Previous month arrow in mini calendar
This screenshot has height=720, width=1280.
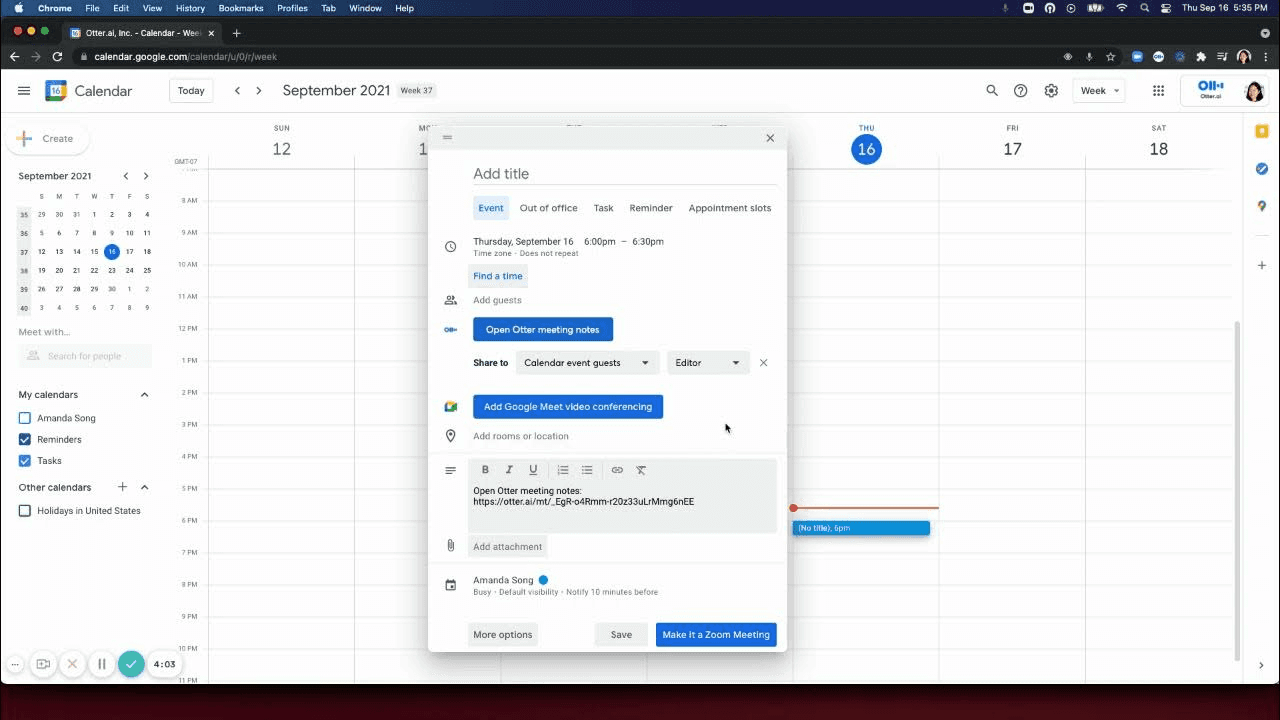[x=126, y=176]
